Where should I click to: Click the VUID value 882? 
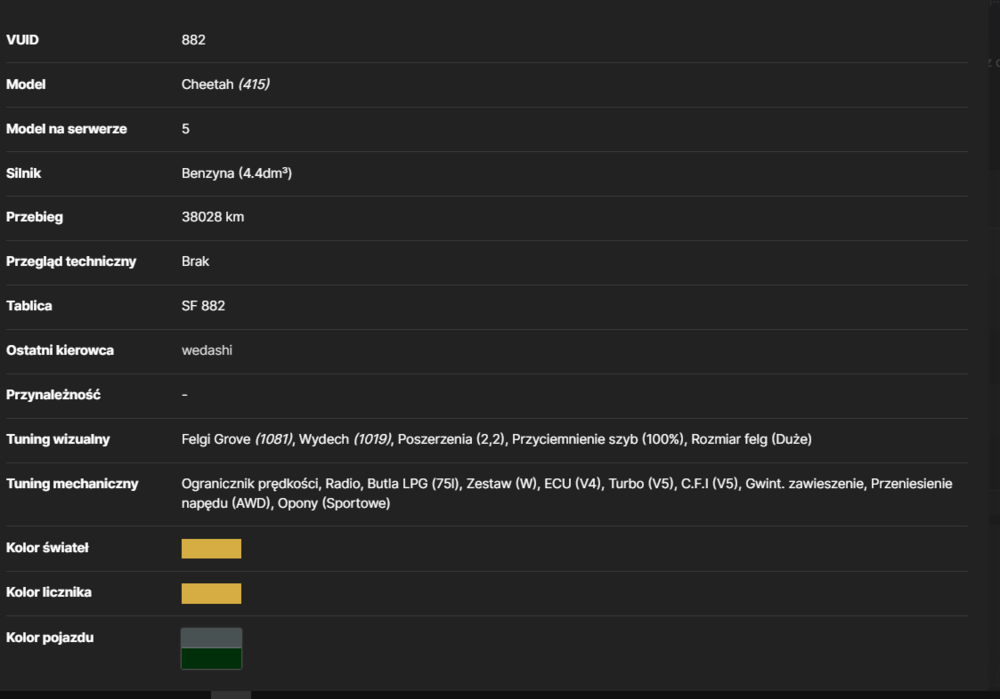(x=193, y=40)
